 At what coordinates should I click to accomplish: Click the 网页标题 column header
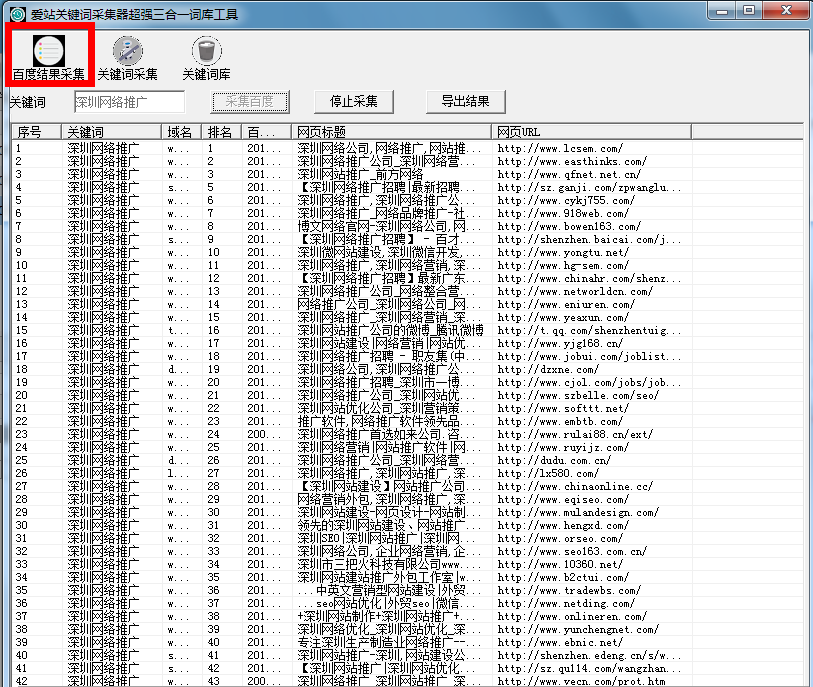click(391, 132)
